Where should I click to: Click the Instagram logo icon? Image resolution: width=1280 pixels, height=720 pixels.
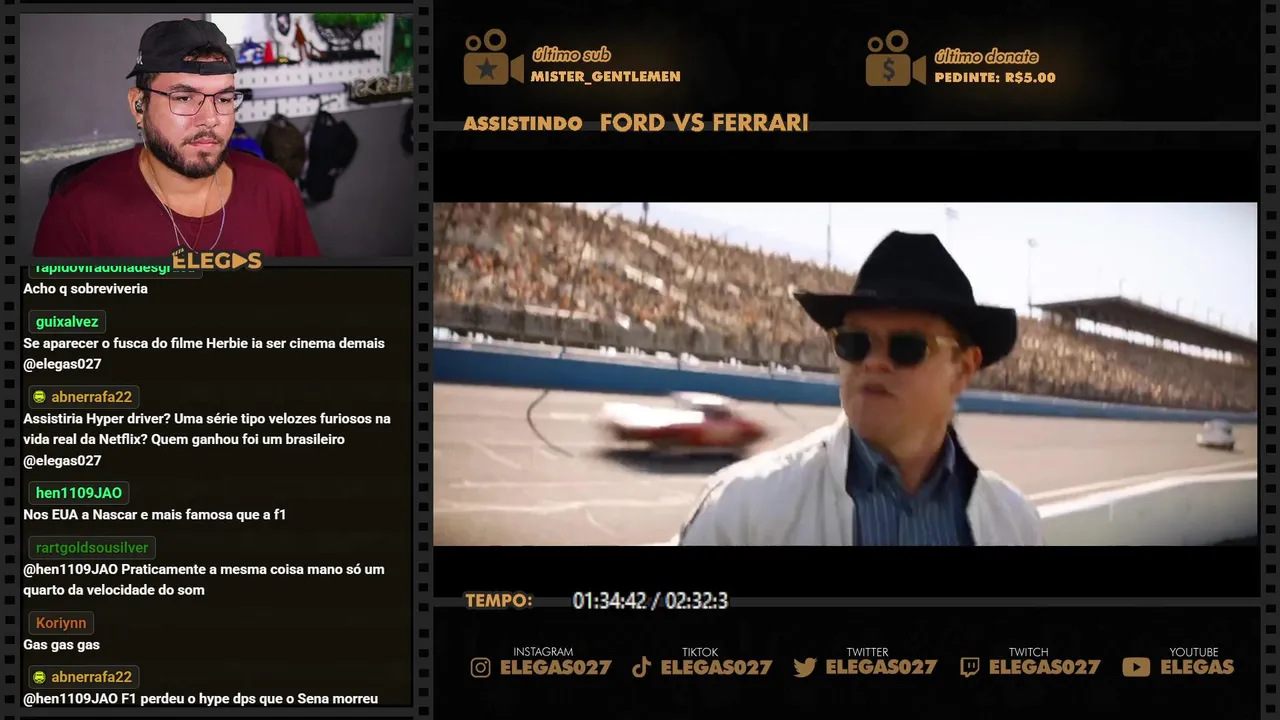coord(481,667)
